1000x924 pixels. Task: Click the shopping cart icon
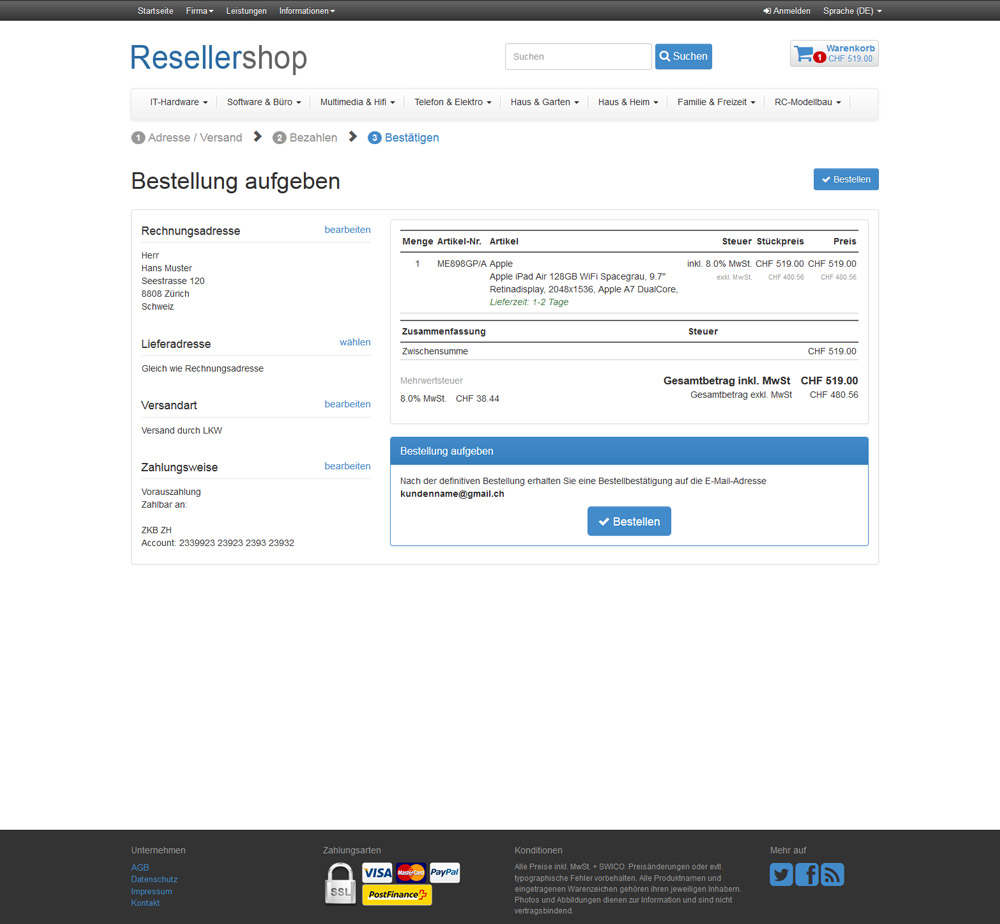click(805, 54)
